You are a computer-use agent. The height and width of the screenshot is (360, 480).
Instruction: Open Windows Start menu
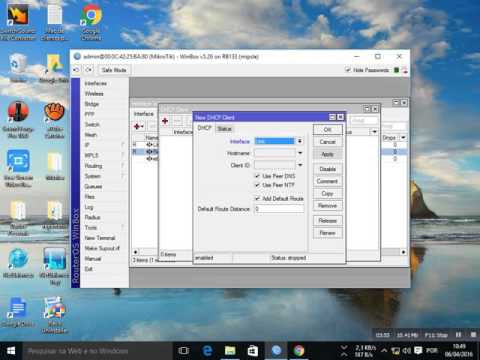coord(11,351)
